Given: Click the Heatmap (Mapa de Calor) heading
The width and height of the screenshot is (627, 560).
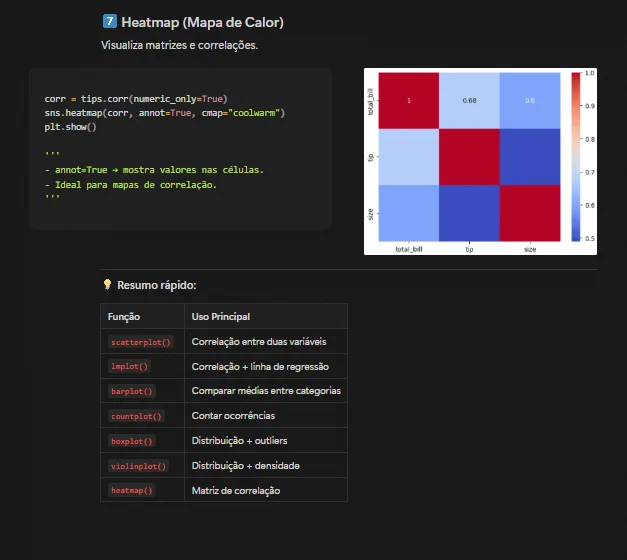Looking at the screenshot, I should tap(202, 22).
